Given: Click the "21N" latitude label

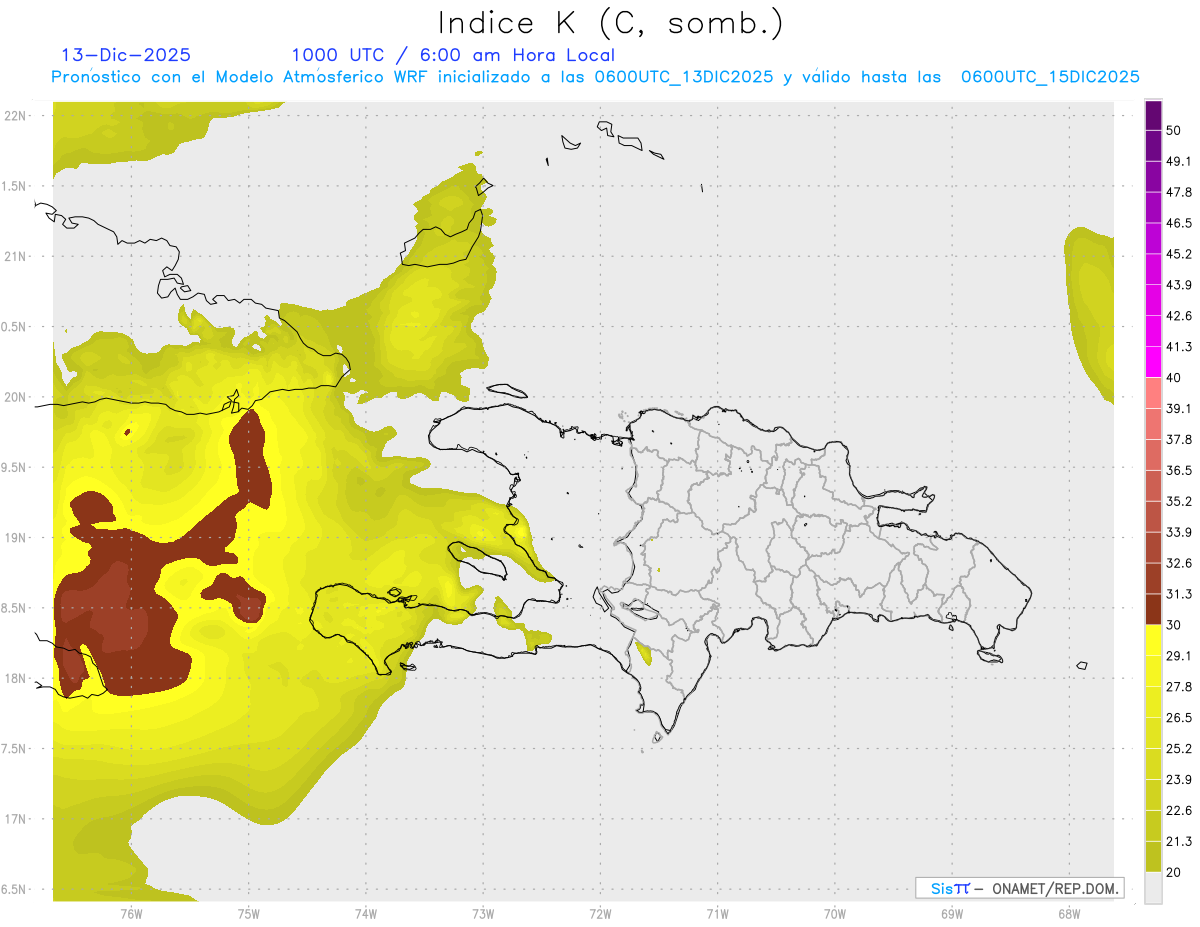Looking at the screenshot, I should pyautogui.click(x=14, y=256).
